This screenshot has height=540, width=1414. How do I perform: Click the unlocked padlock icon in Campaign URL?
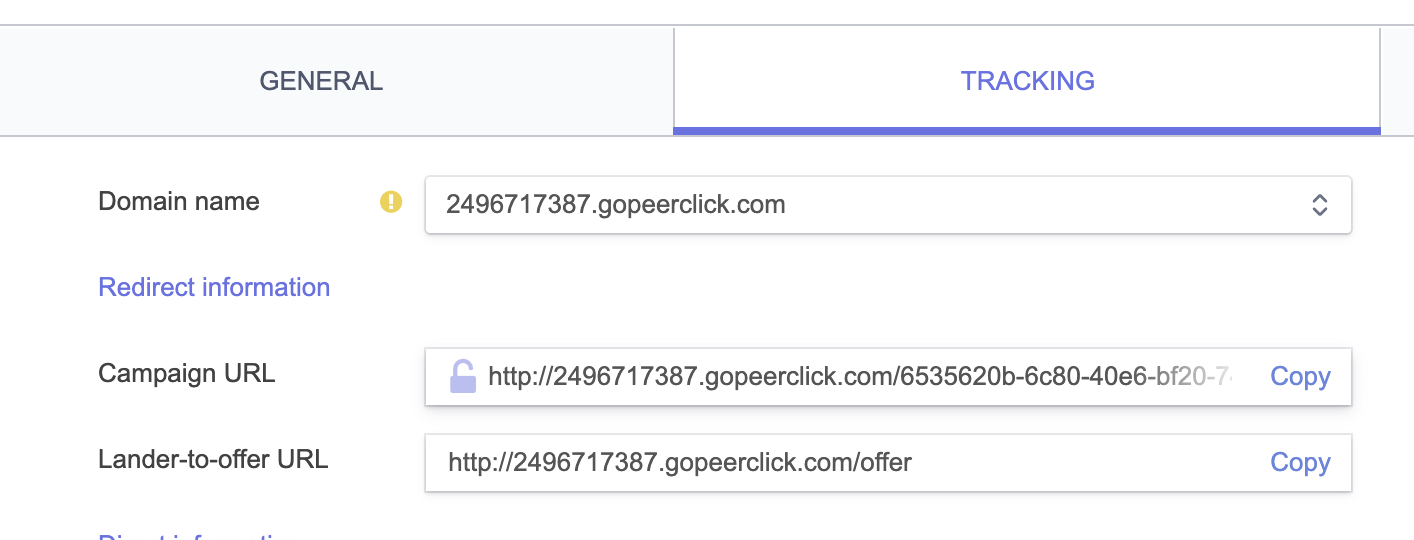[x=462, y=377]
